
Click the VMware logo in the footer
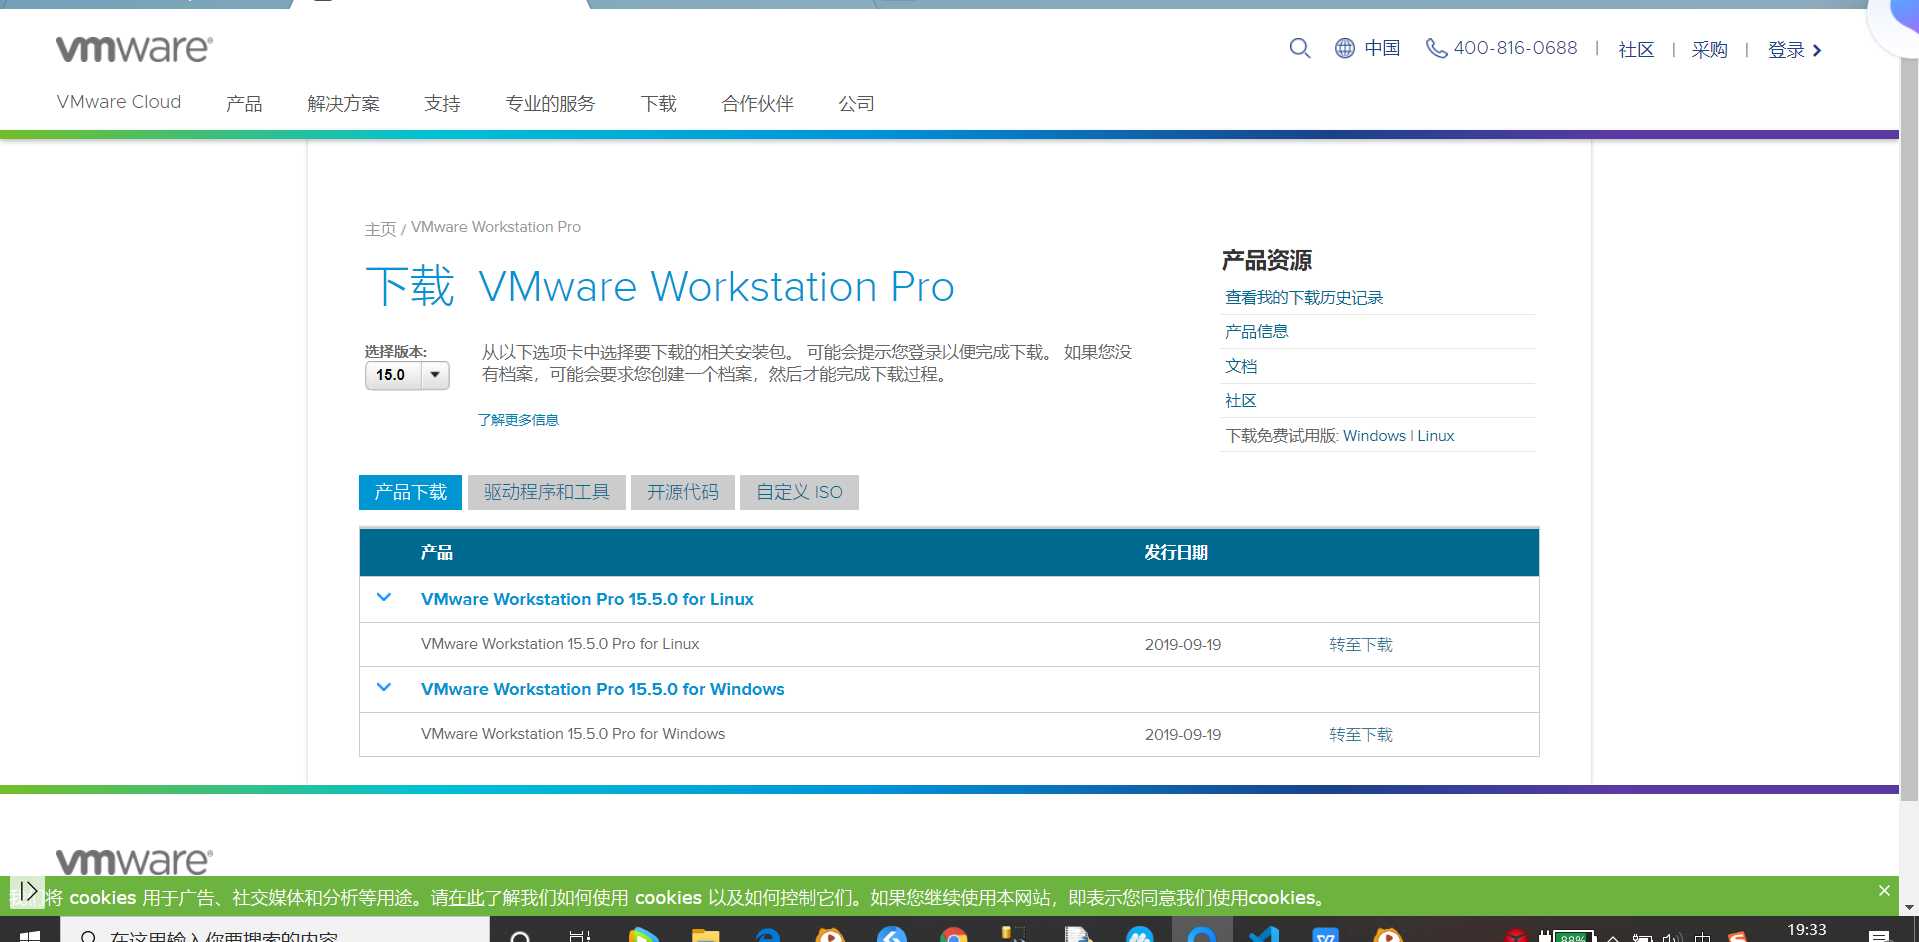pos(134,861)
